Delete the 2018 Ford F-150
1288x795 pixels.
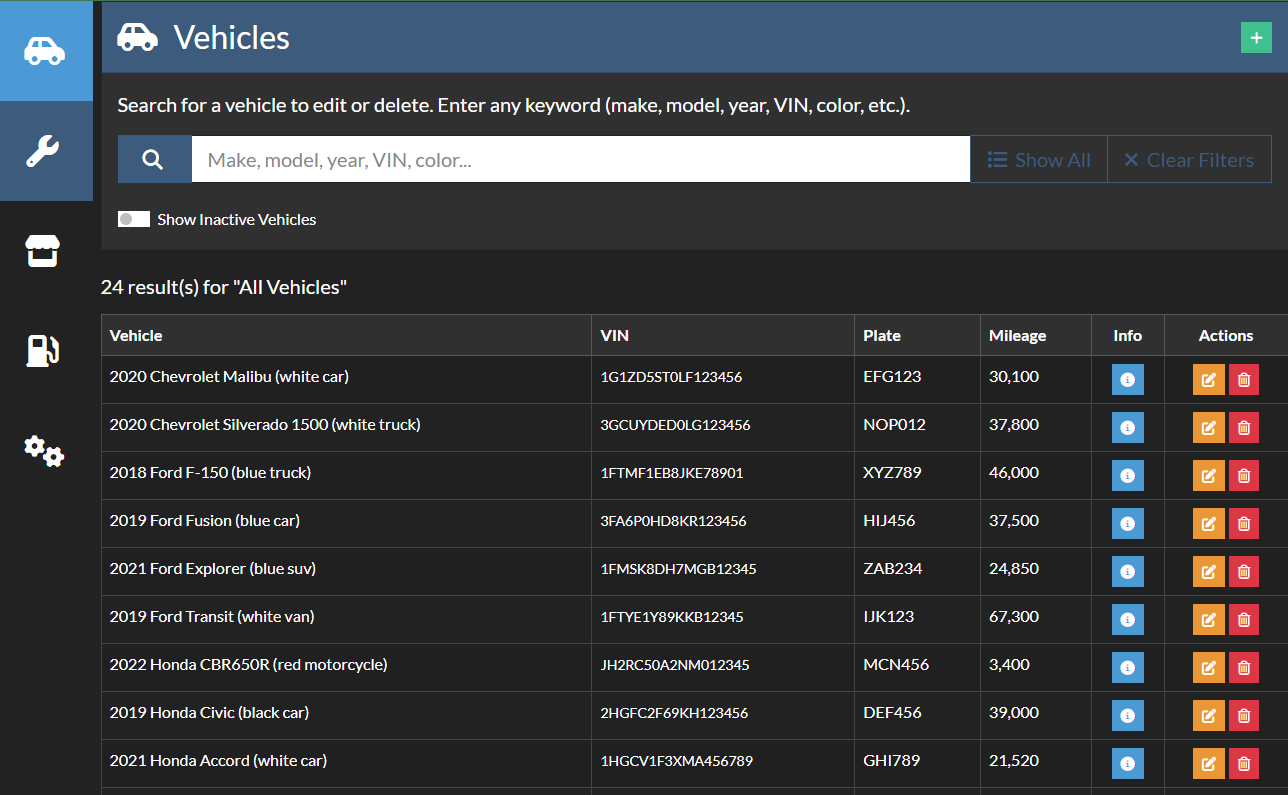1244,475
